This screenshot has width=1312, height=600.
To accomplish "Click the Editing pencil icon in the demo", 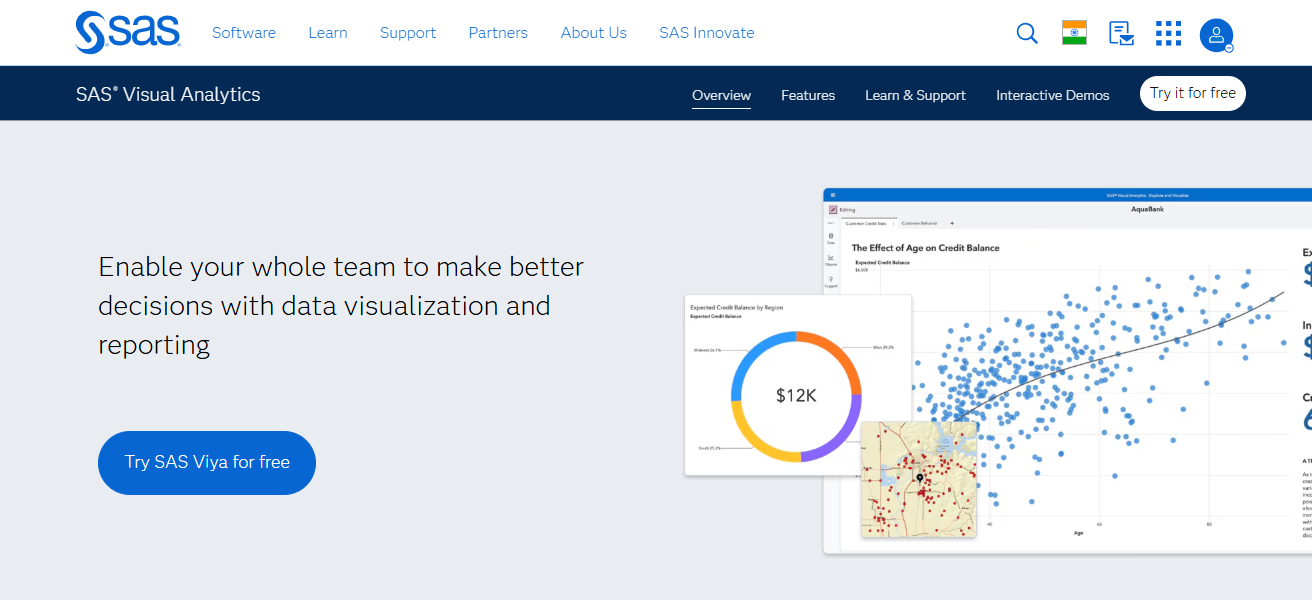I will pos(833,210).
